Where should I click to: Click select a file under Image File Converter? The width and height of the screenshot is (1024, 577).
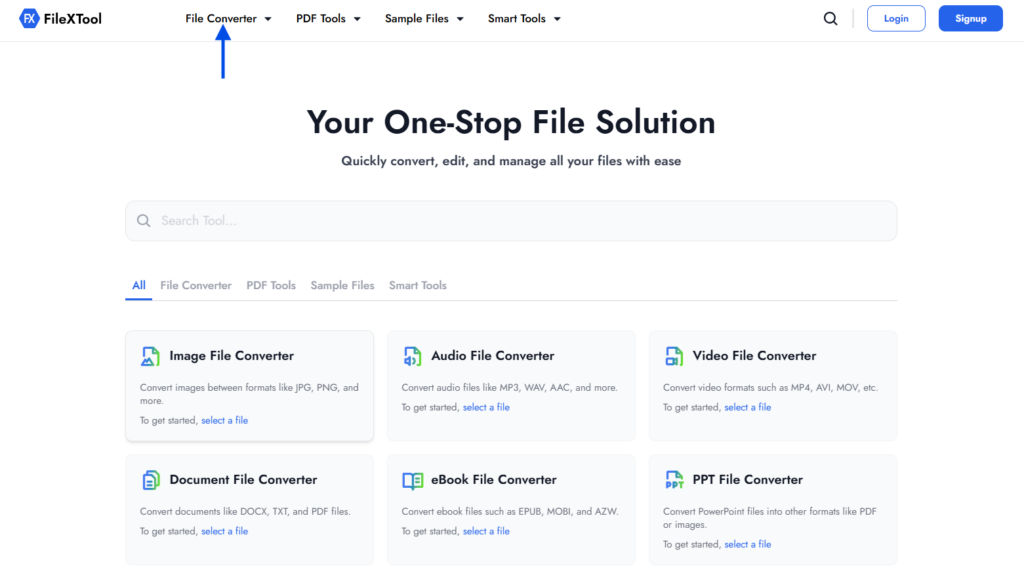tap(224, 420)
